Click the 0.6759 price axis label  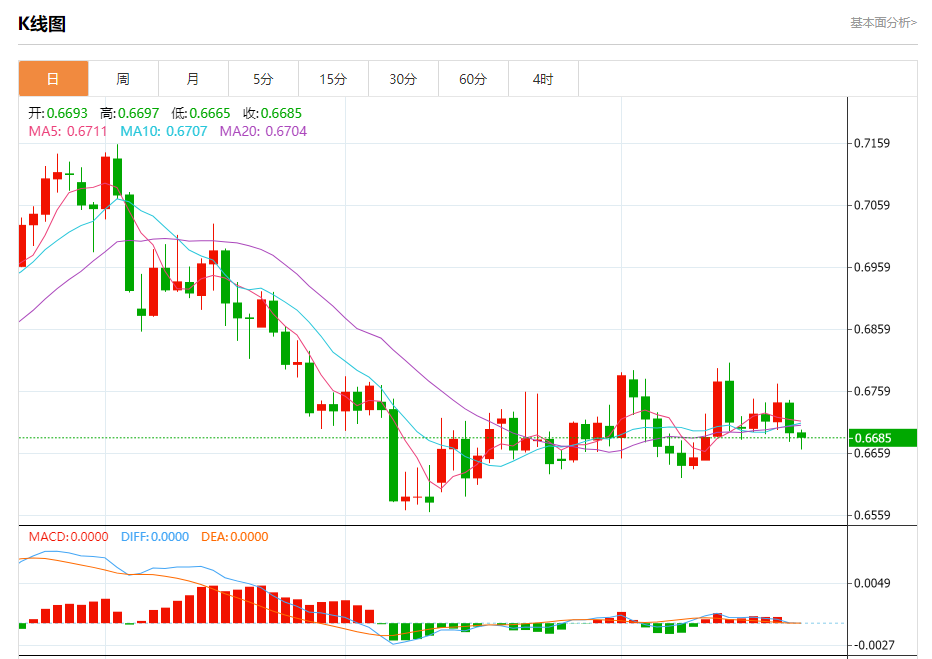[x=872, y=392]
